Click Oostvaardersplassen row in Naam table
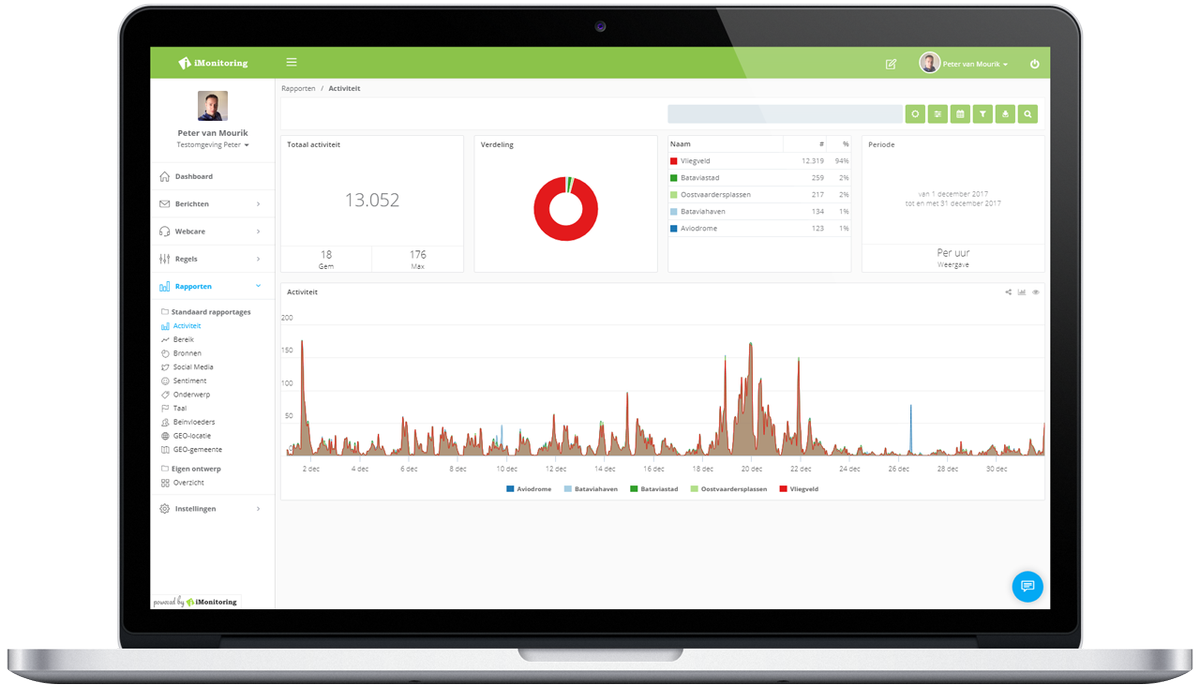The image size is (1200, 687). (x=759, y=195)
